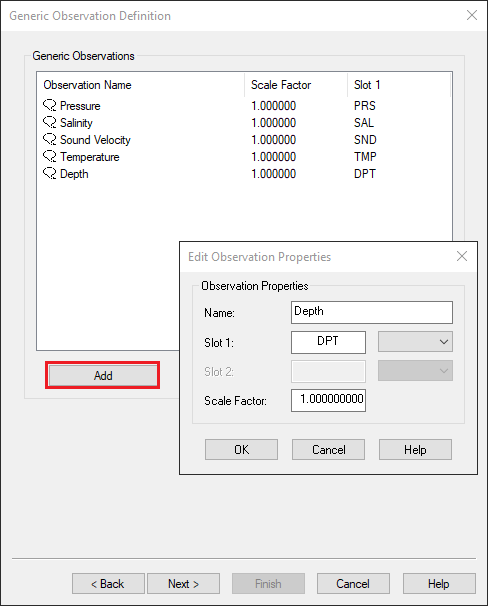Go to the Next wizard page
The height and width of the screenshot is (606, 488).
(184, 584)
